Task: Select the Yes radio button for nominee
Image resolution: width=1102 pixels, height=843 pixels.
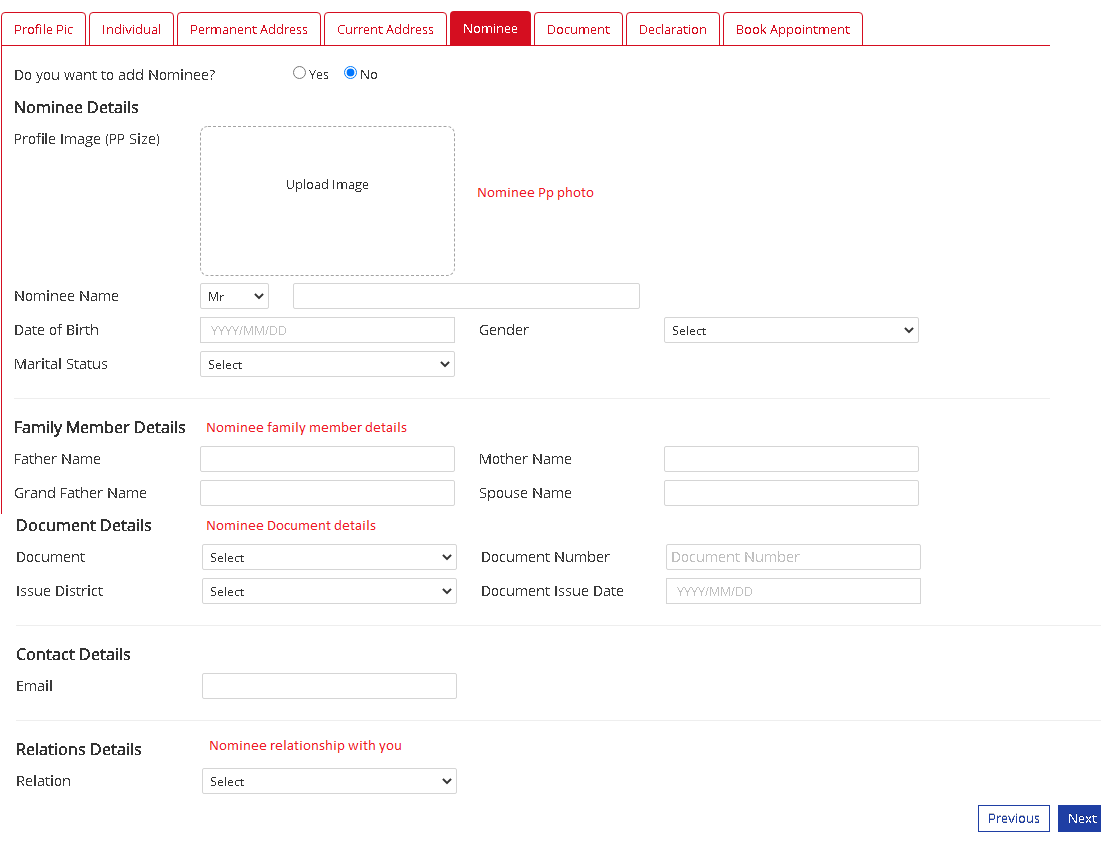Action: (x=299, y=73)
